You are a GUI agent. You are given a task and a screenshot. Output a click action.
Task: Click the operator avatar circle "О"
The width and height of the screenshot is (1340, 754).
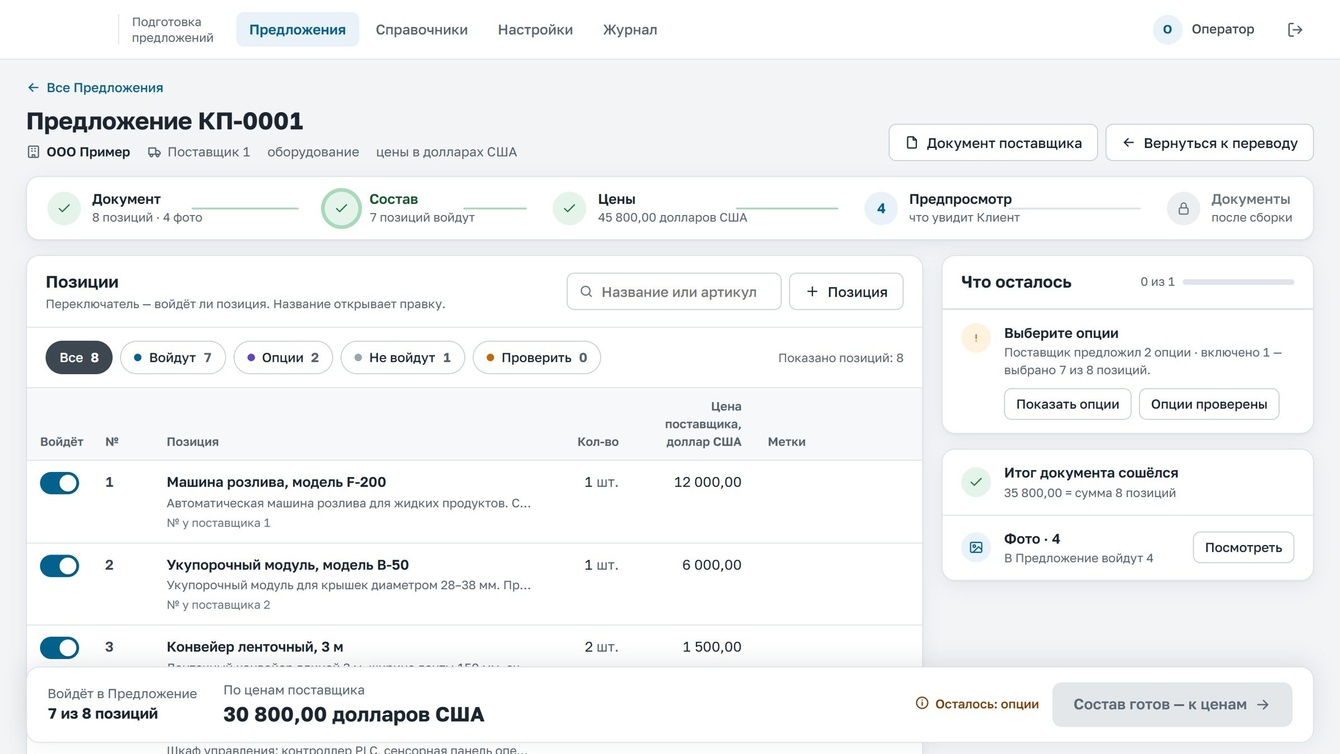(x=1167, y=30)
